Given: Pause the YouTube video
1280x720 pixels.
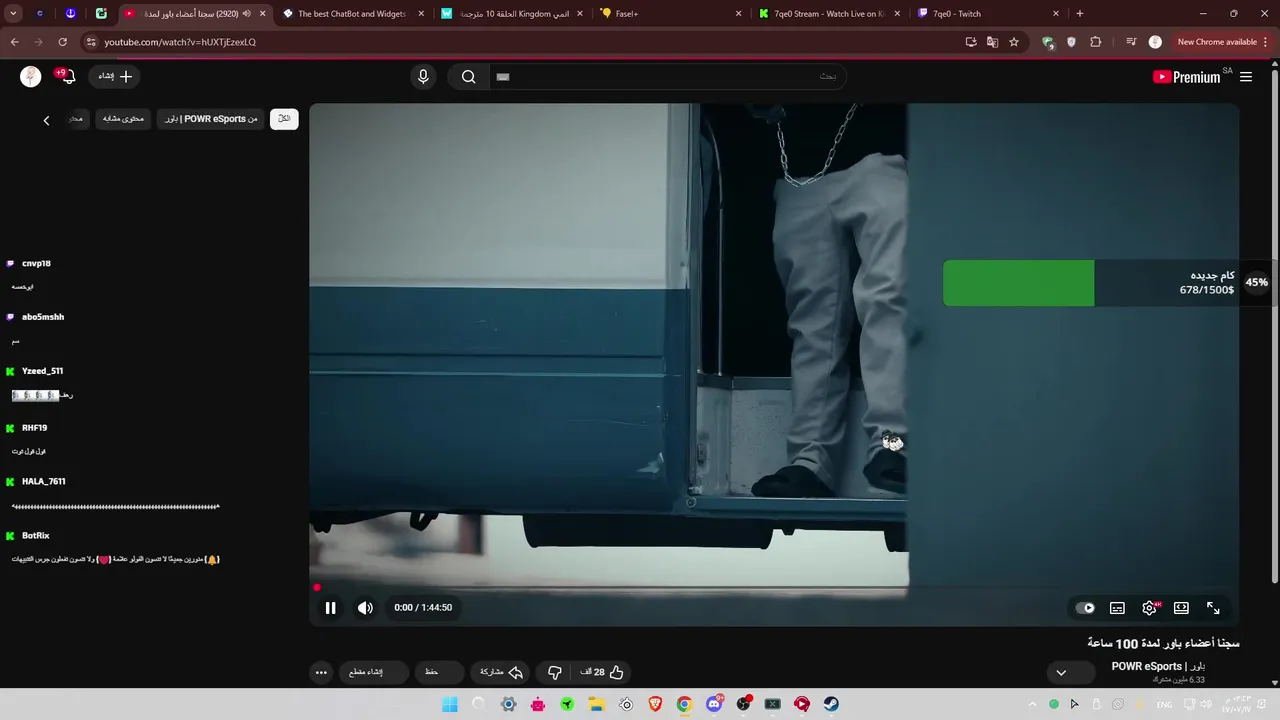Looking at the screenshot, I should [330, 608].
